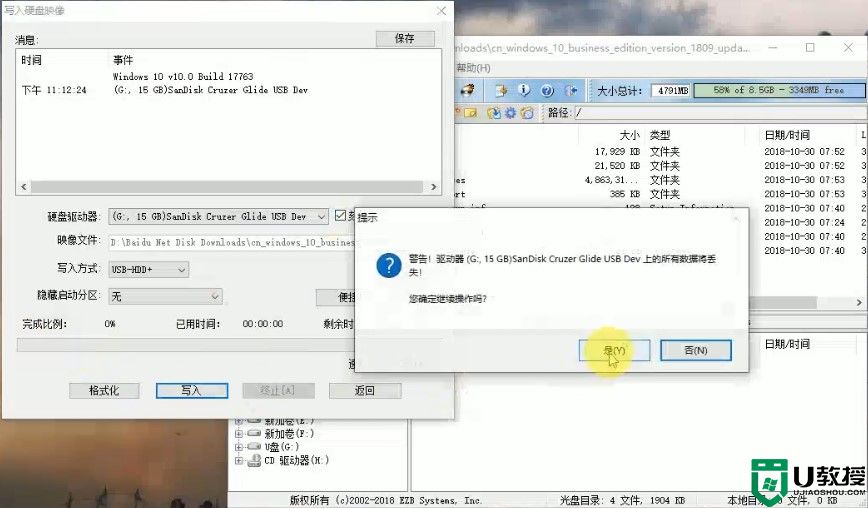
Task: Click the icon right of the gear
Action: (527, 113)
